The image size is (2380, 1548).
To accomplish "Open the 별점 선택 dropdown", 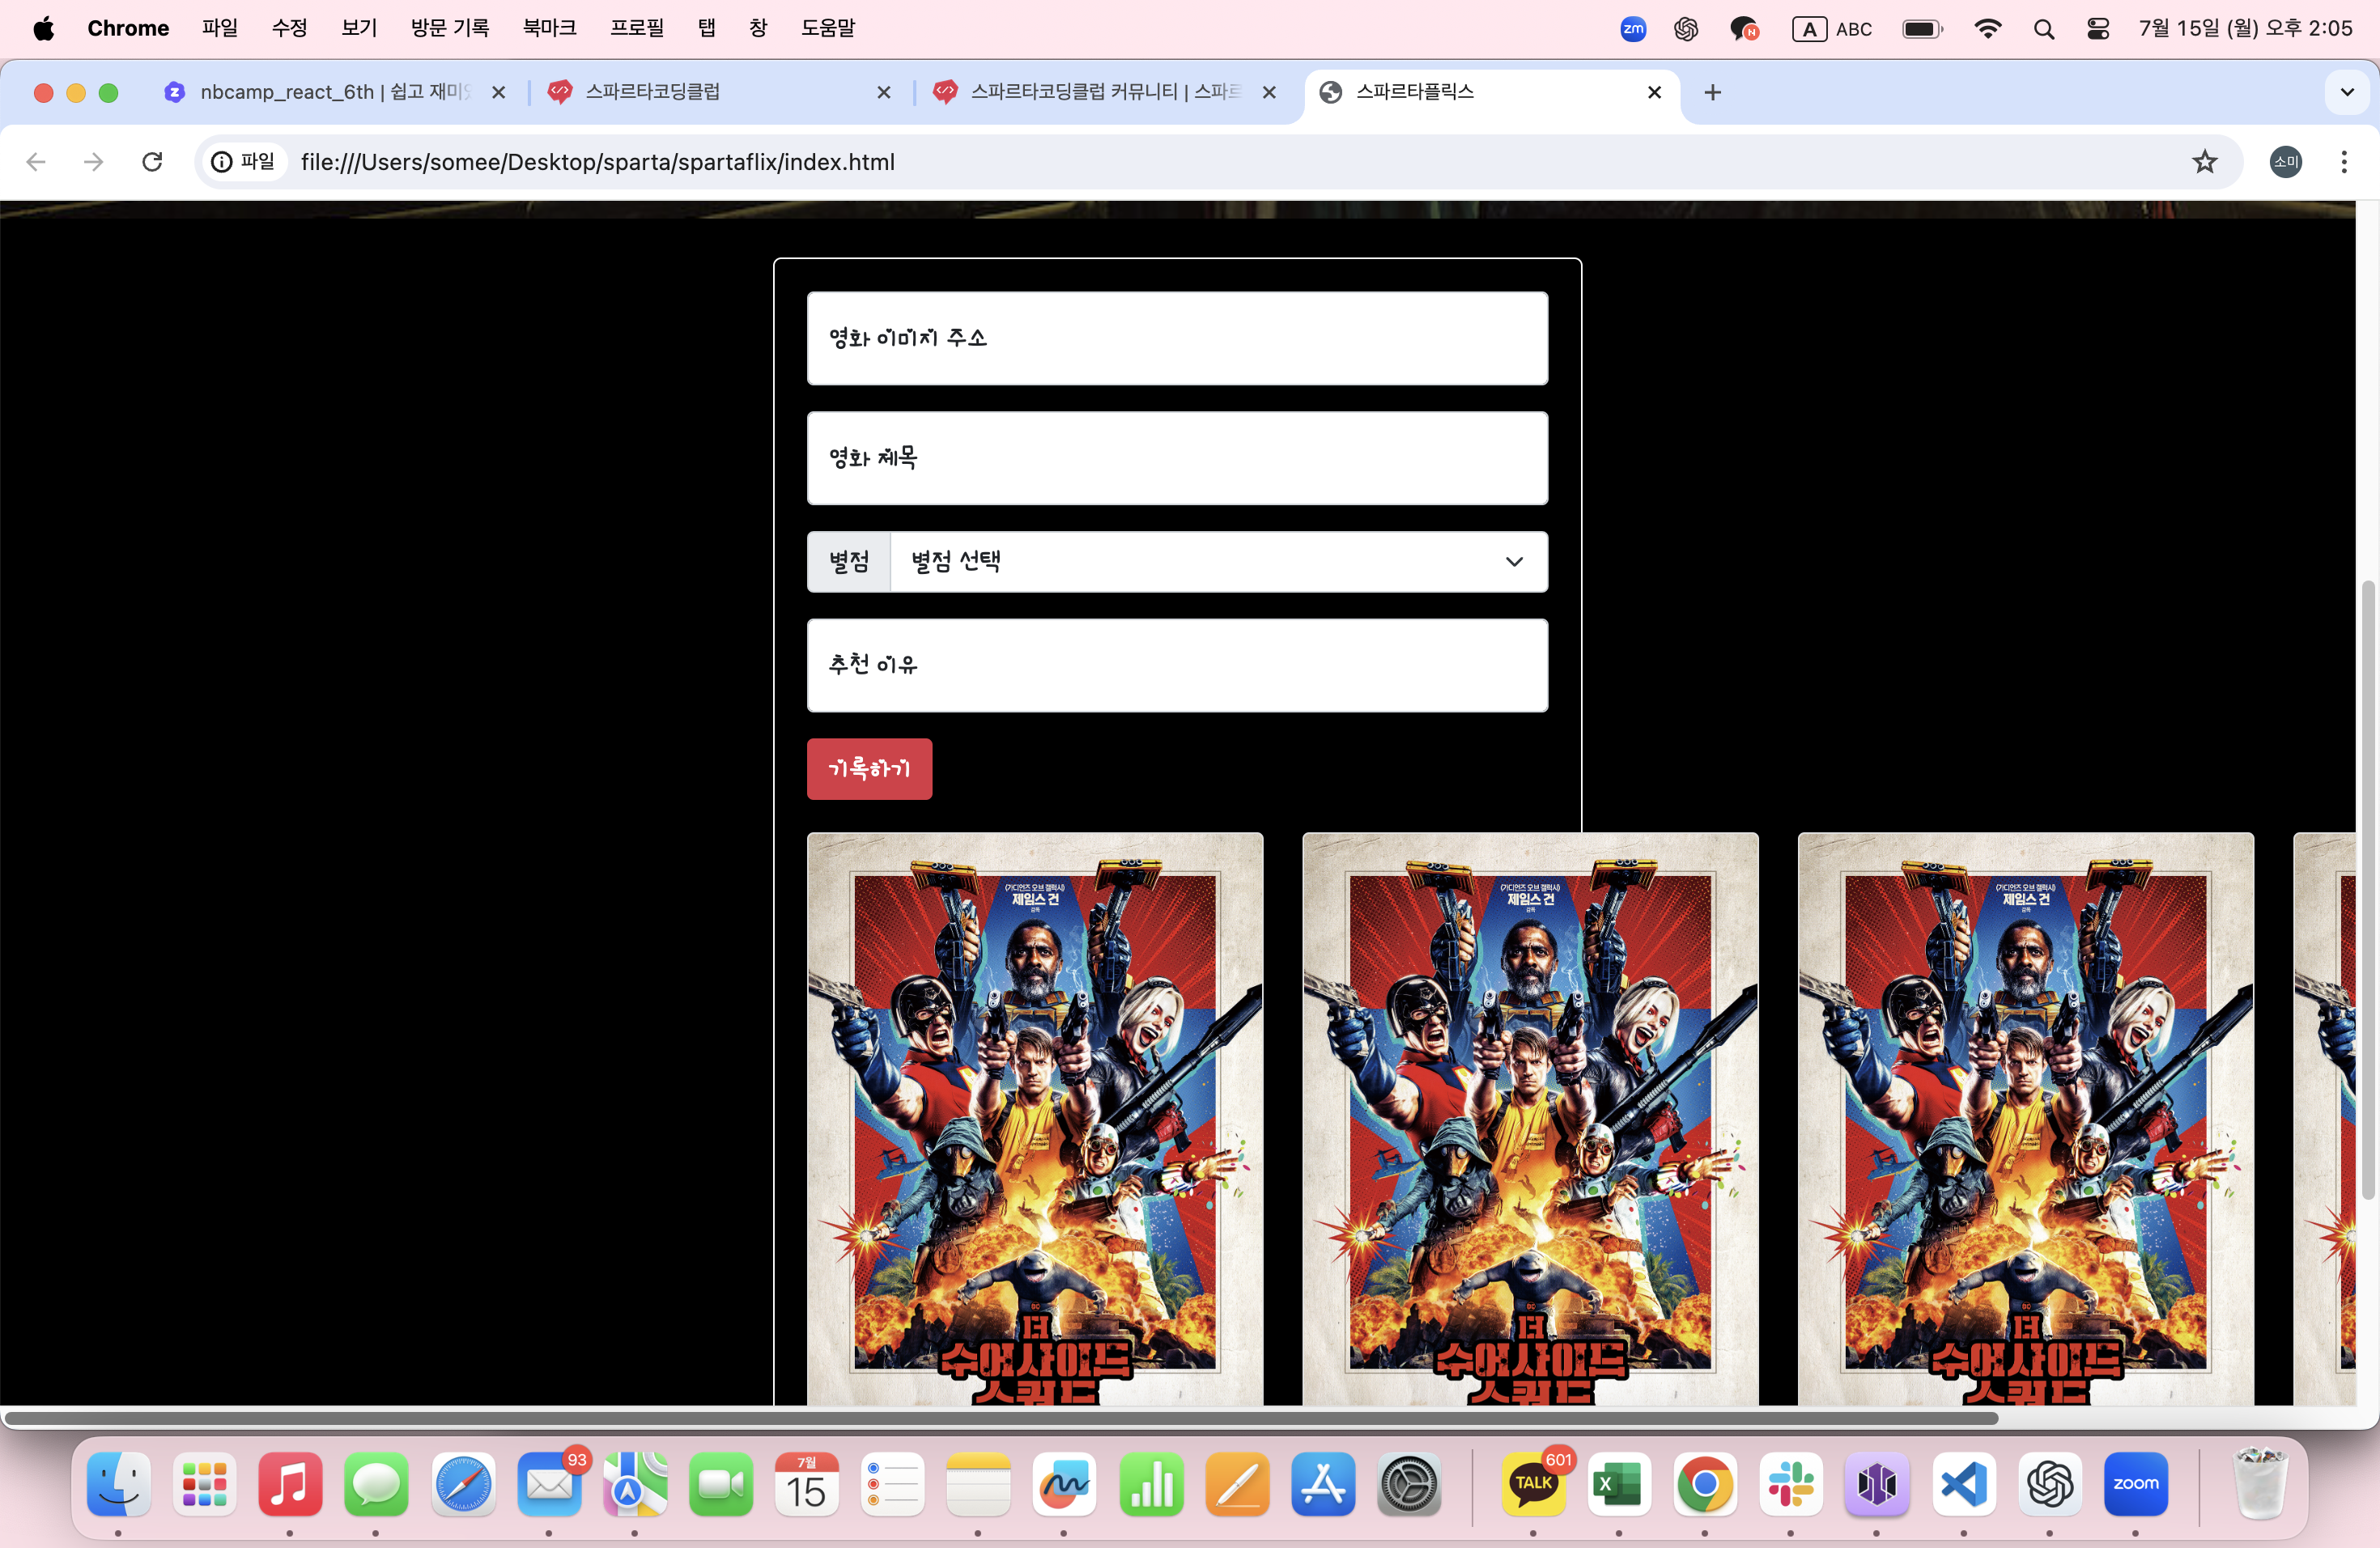I will tap(1218, 562).
